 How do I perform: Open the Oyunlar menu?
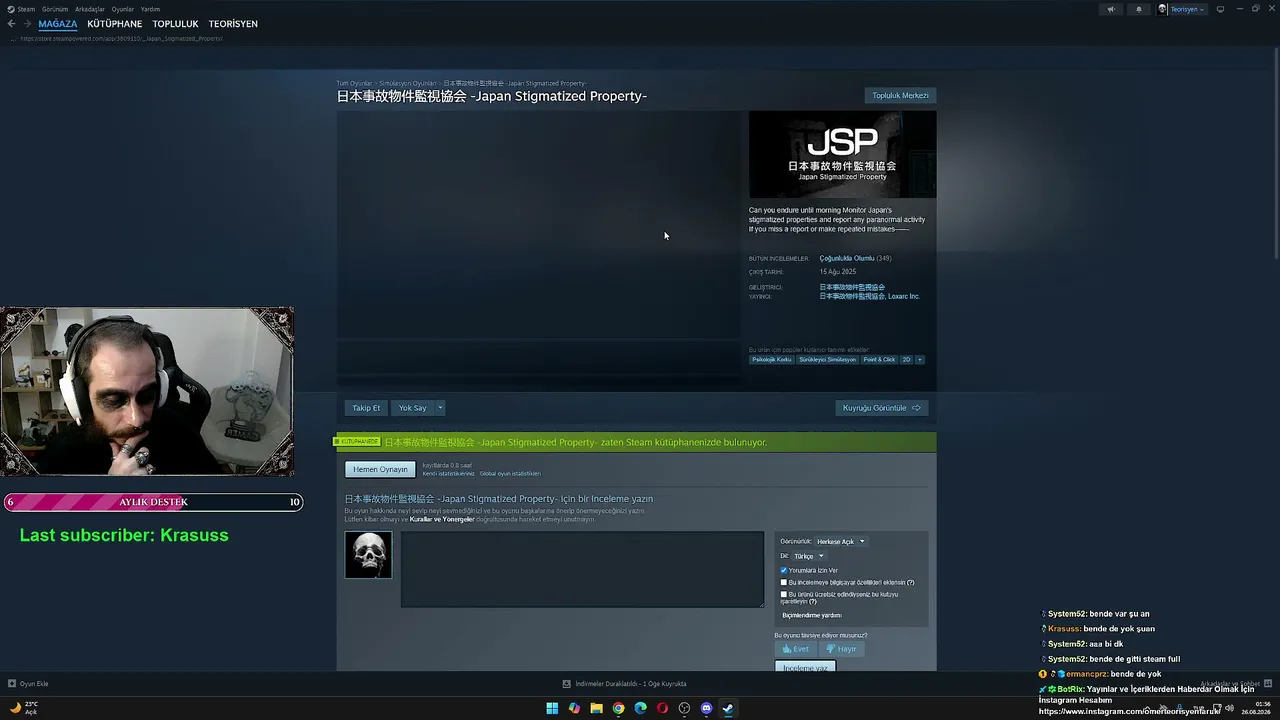click(x=123, y=9)
